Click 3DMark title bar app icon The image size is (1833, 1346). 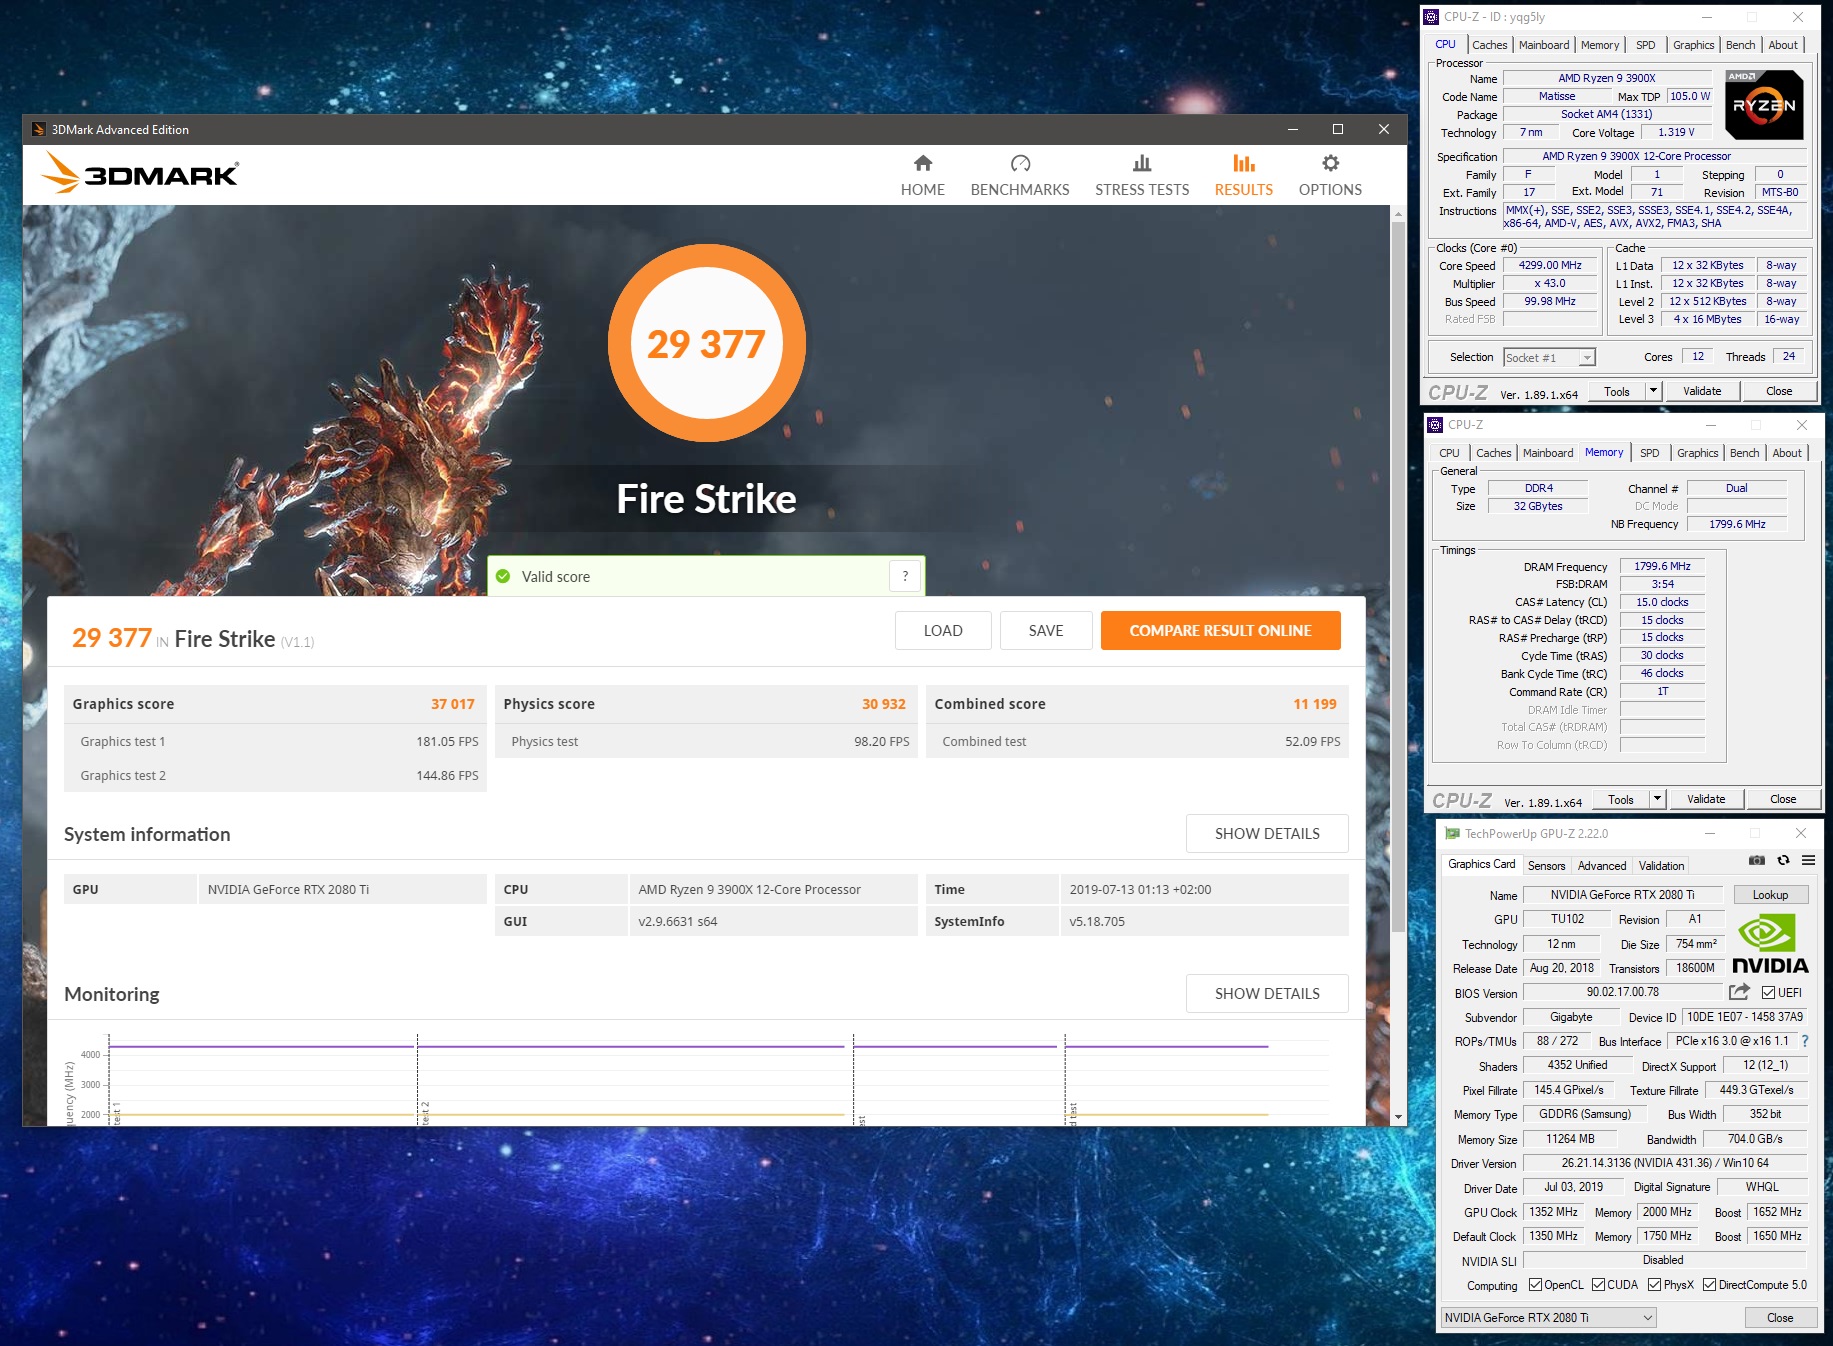(x=38, y=129)
